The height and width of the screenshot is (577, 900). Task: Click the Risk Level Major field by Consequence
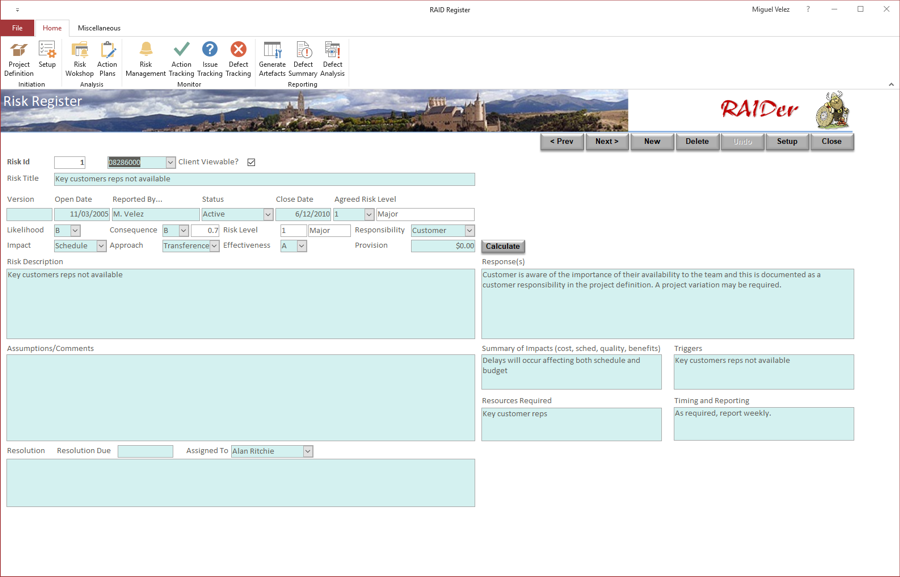click(329, 230)
